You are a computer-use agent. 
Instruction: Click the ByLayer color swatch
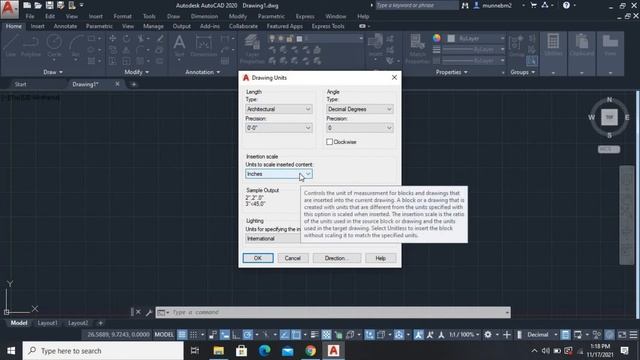tap(451, 38)
